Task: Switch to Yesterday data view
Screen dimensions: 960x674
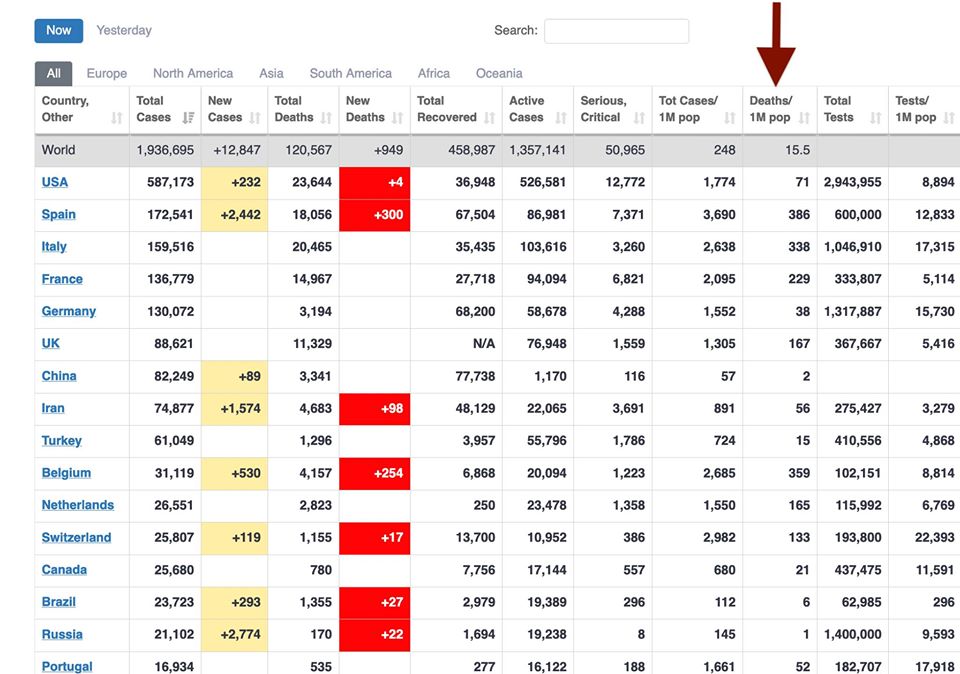Action: (124, 30)
